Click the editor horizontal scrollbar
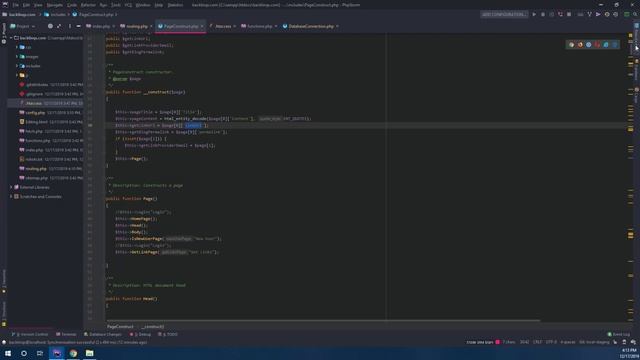This screenshot has height=360, width=640. click(322, 320)
